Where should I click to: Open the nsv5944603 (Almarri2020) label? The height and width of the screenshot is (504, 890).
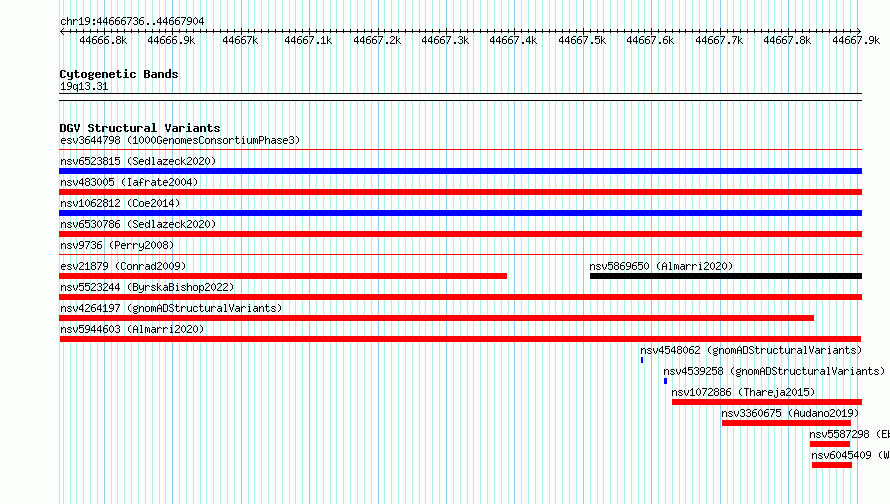click(132, 329)
